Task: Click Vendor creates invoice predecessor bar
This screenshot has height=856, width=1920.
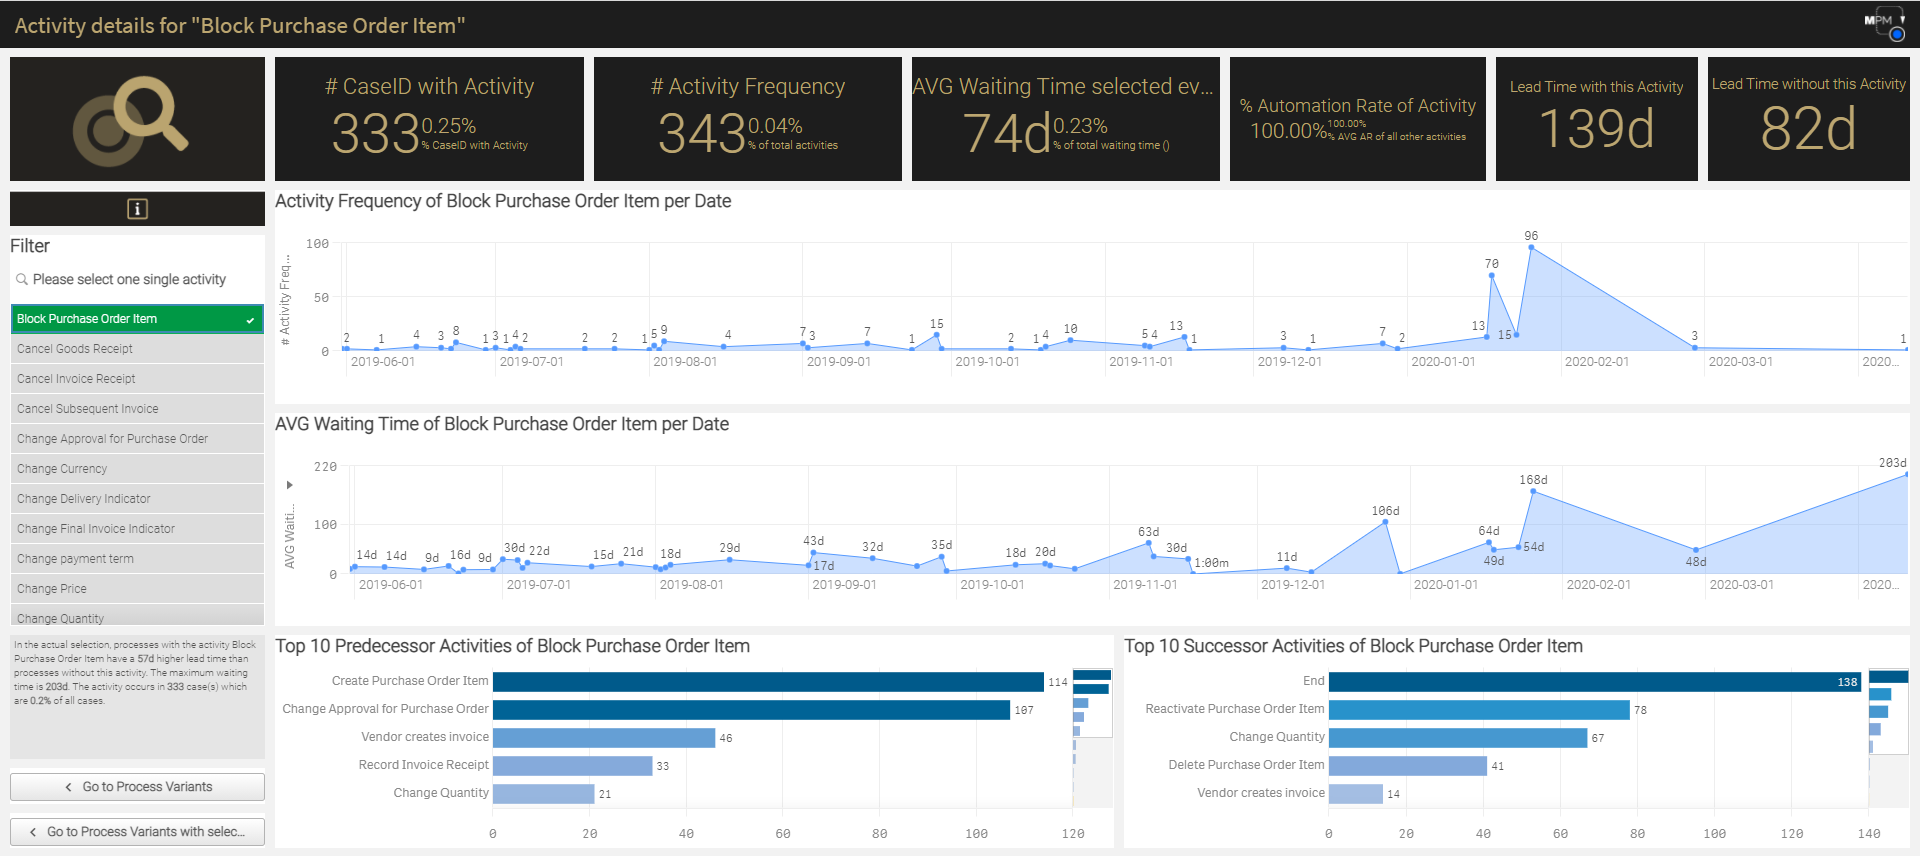Action: coord(604,738)
